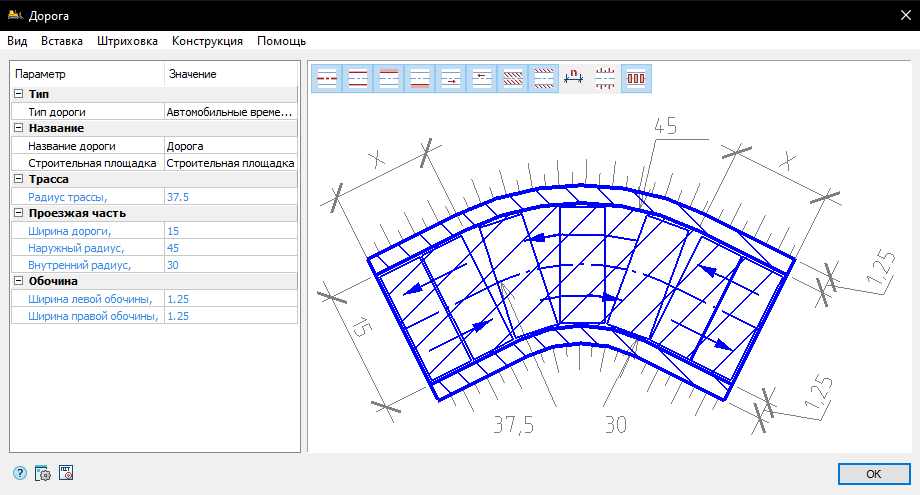Image resolution: width=920 pixels, height=495 pixels.
Task: Select the 'Ширина правой обочины,' label
Action: click(x=93, y=316)
